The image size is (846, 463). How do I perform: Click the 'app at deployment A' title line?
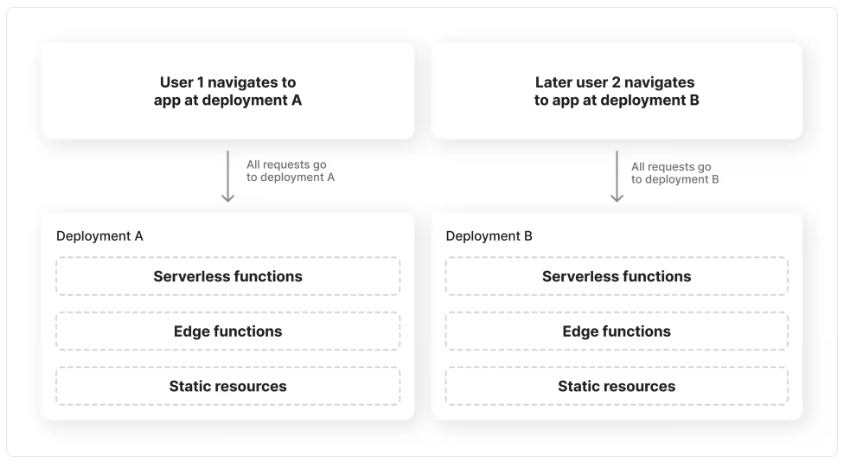point(228,100)
